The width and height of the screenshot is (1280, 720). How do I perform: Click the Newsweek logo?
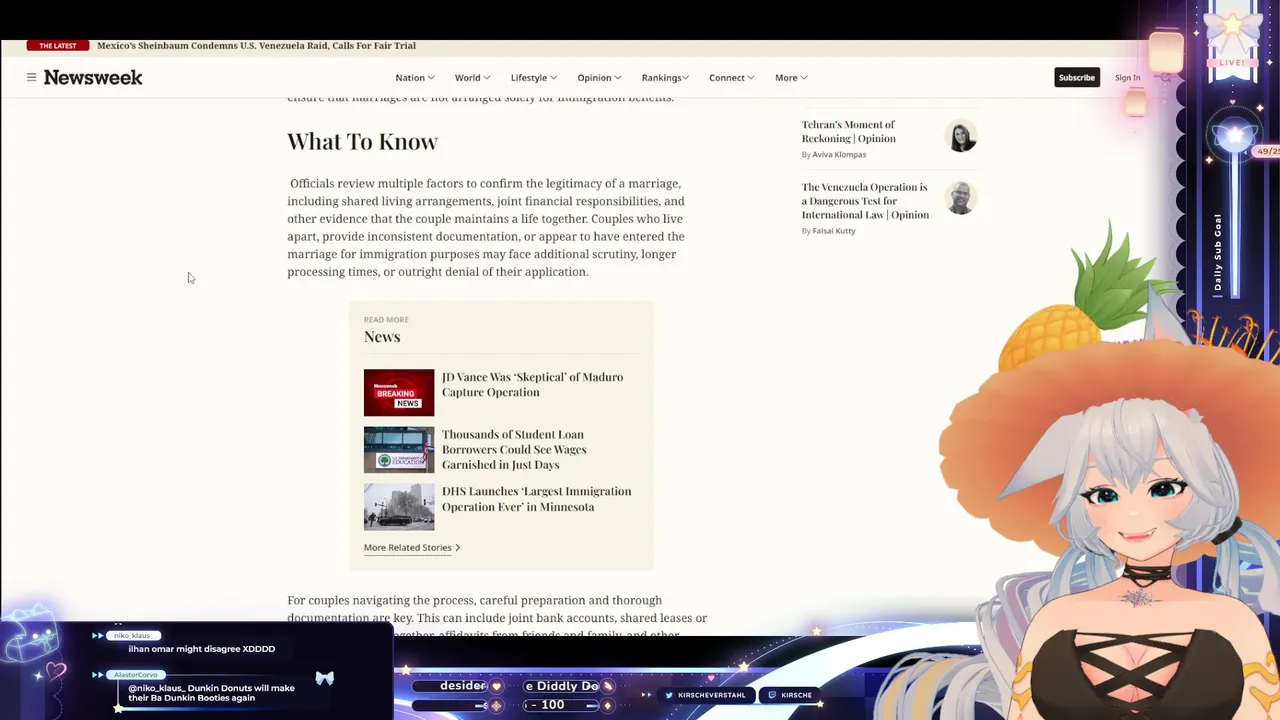(x=93, y=77)
